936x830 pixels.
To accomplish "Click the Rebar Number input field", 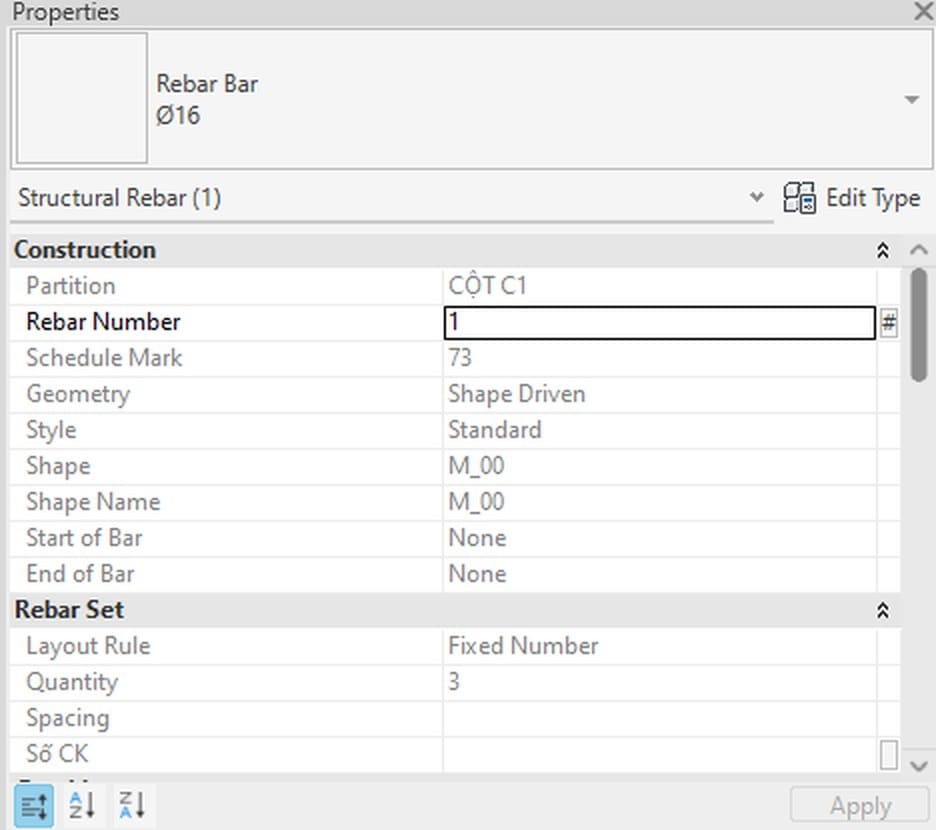I will point(660,322).
